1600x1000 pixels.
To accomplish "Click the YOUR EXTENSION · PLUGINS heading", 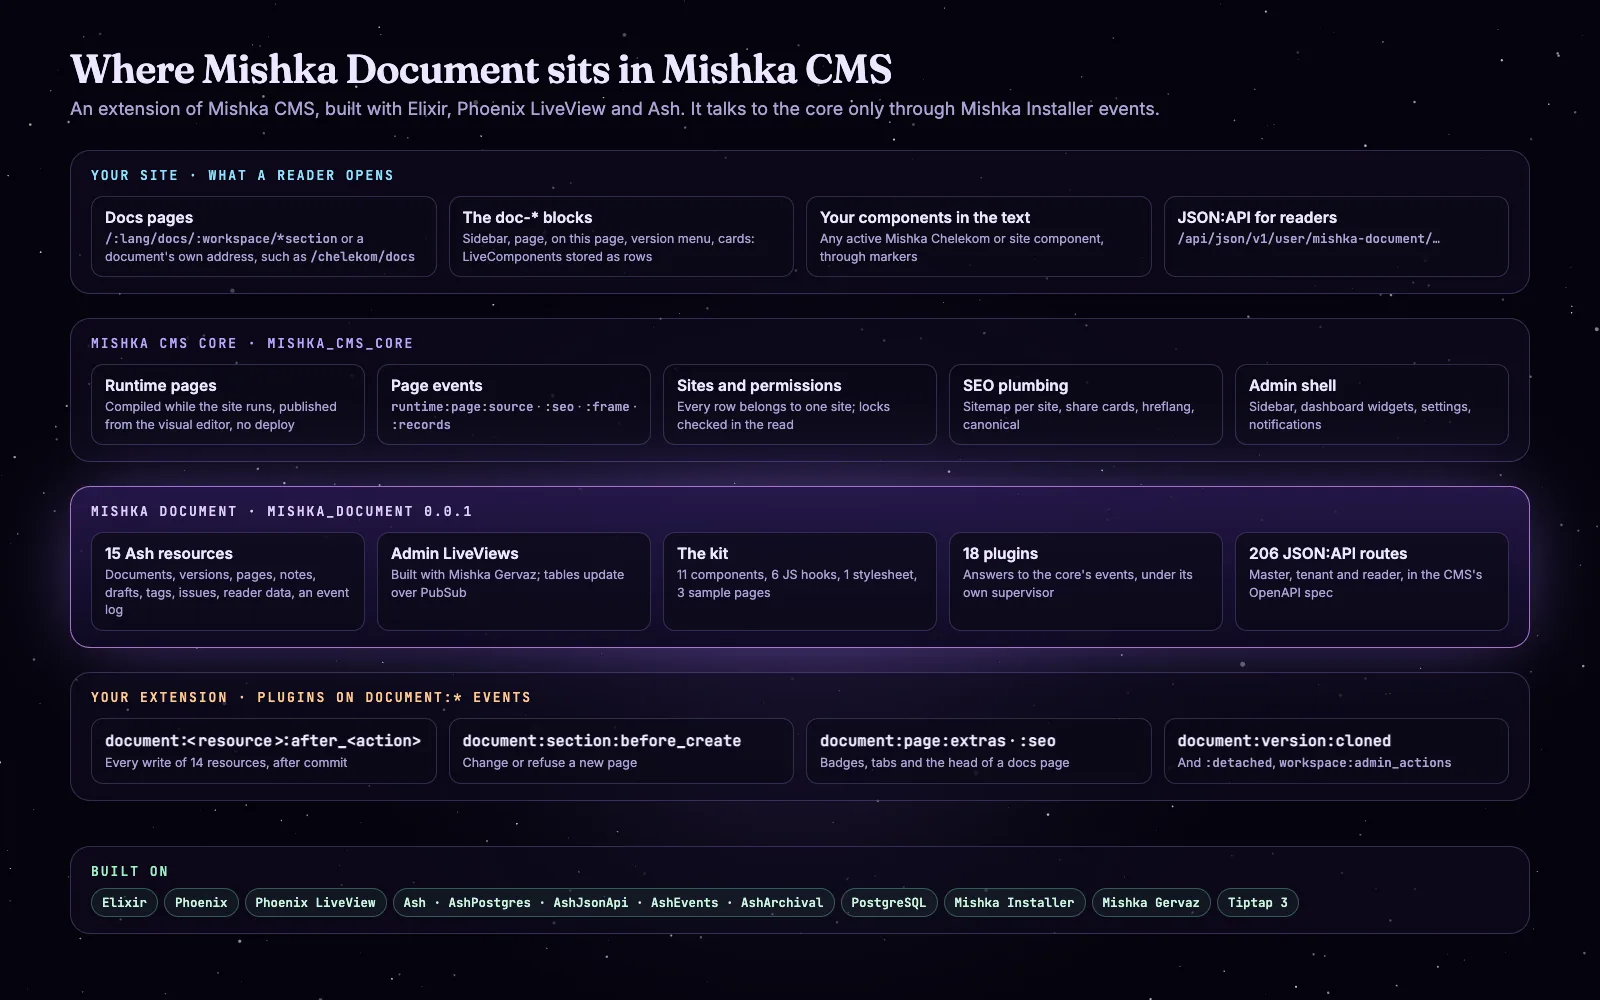I will pos(311,697).
